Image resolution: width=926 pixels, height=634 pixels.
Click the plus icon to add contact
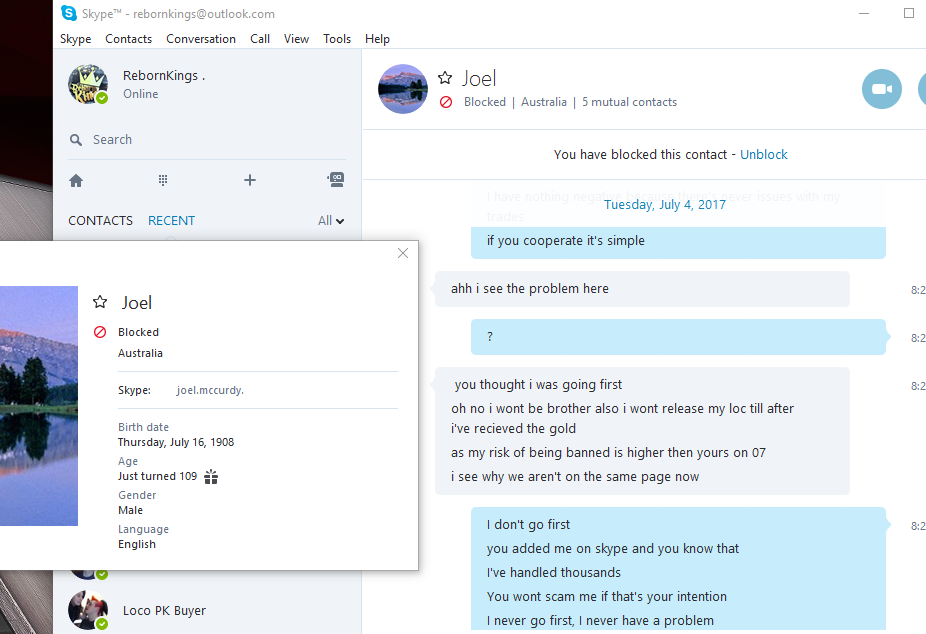[x=250, y=180]
